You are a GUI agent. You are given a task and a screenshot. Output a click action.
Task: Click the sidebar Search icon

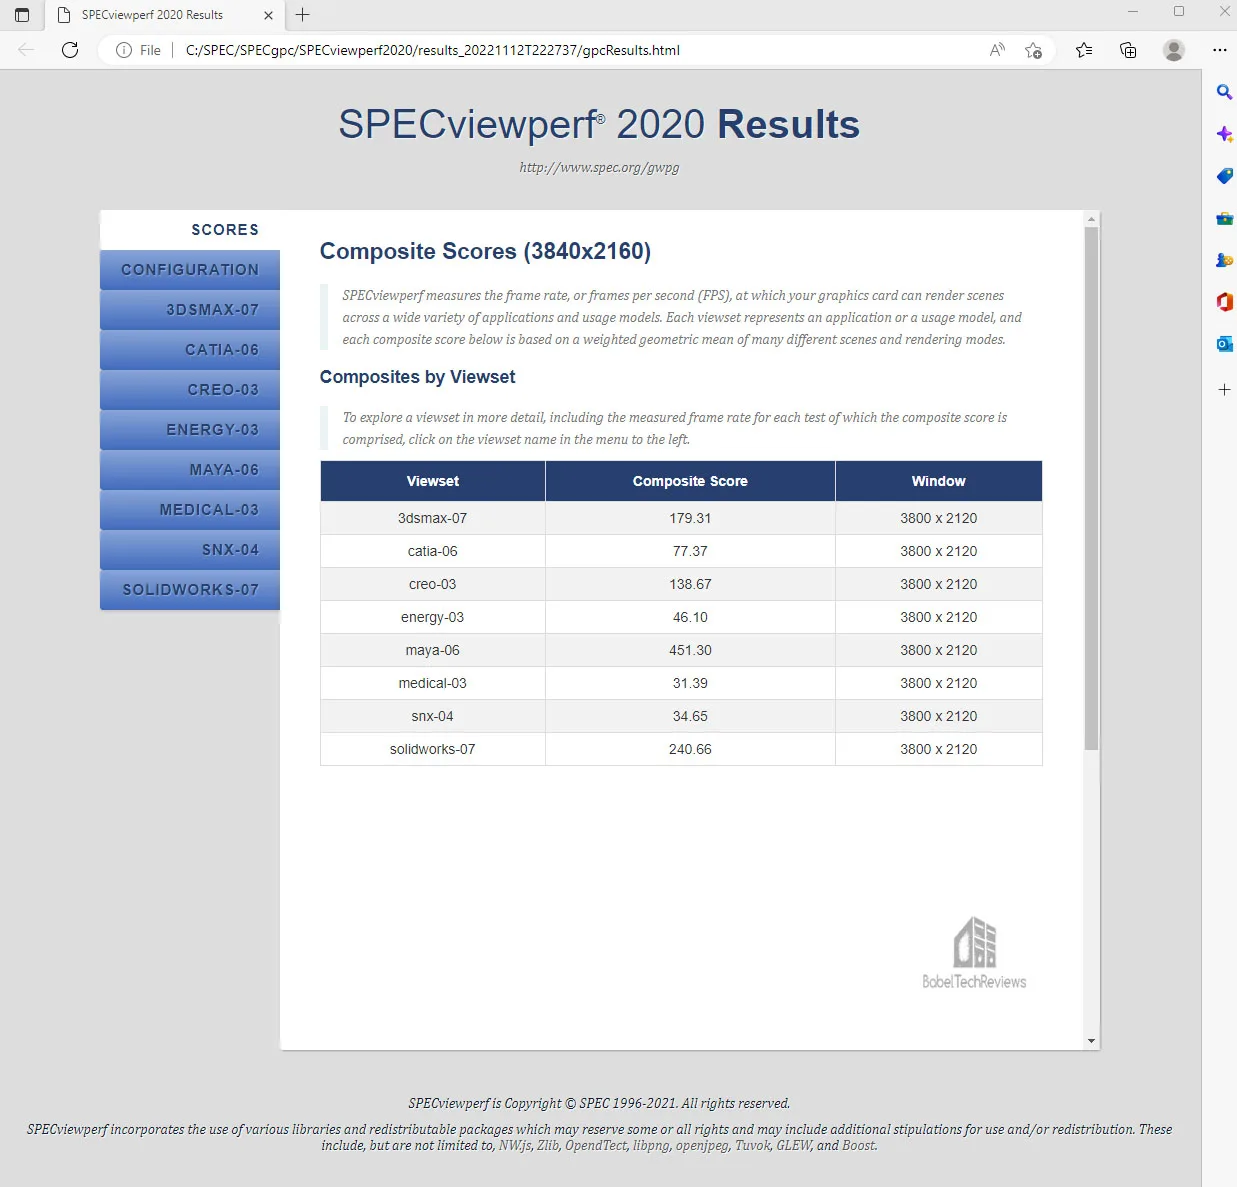pyautogui.click(x=1224, y=92)
